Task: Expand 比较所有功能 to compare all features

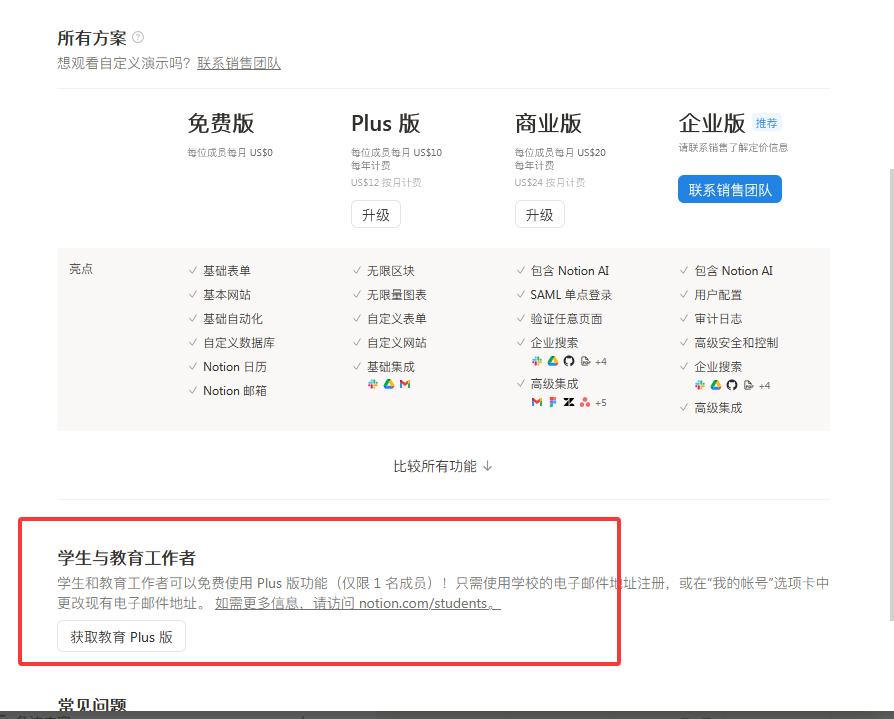Action: tap(442, 466)
